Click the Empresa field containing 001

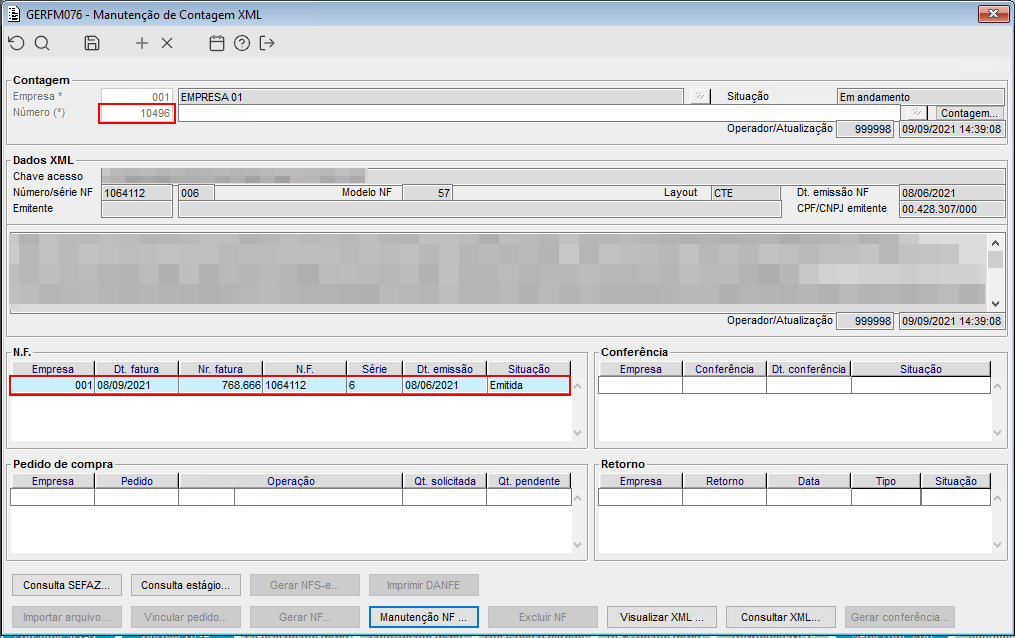tap(137, 96)
